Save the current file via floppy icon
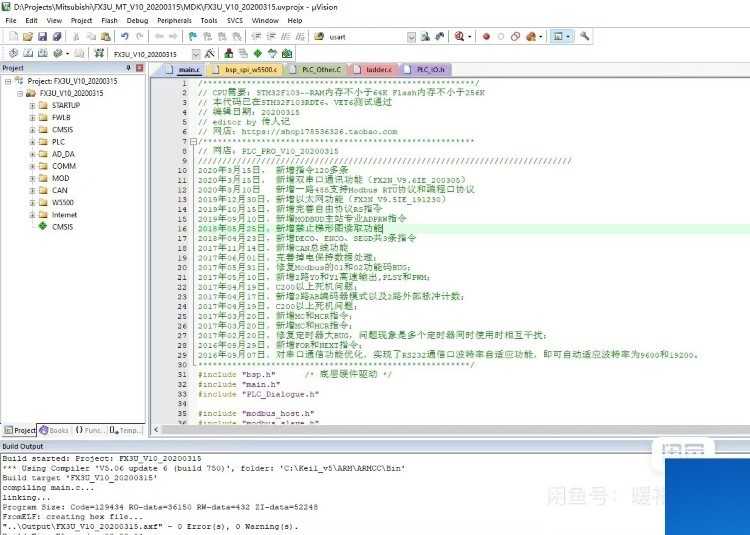Viewport: 750px width, 535px height. tap(42, 36)
